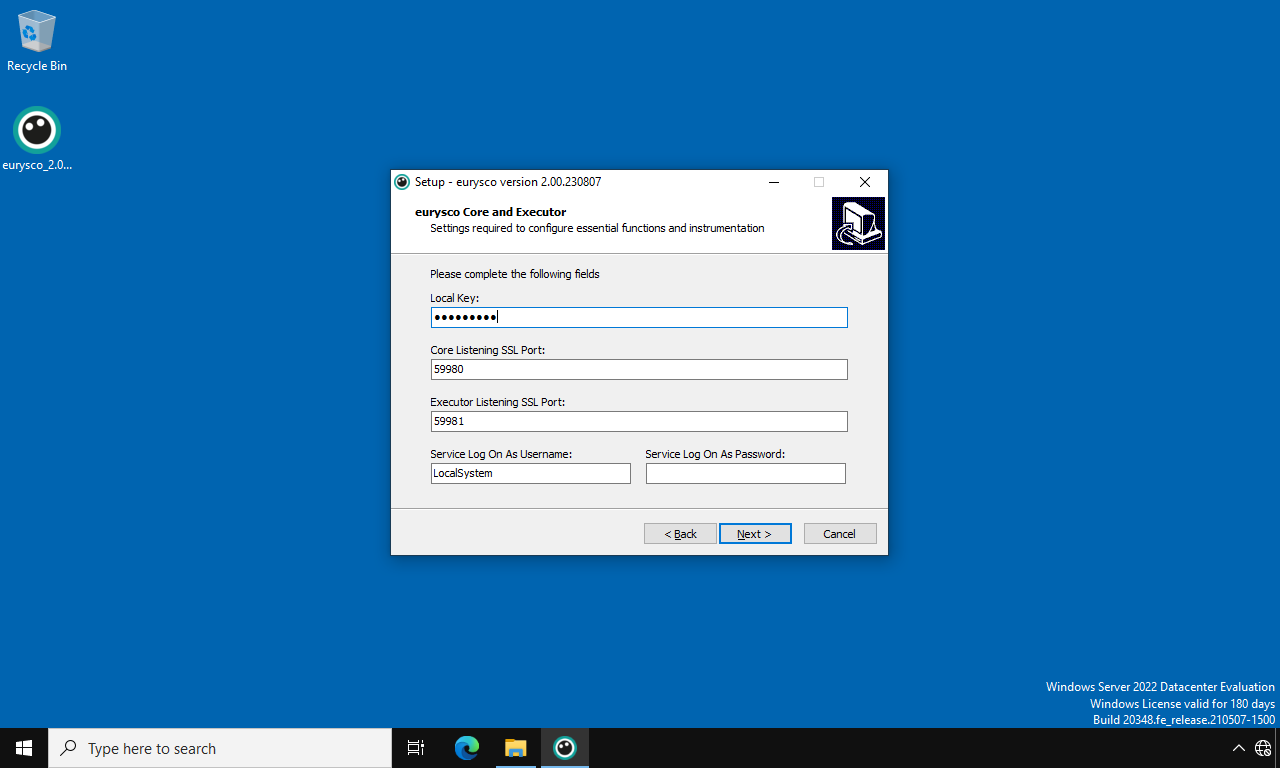Go back with the Back button
Viewport: 1280px width, 768px height.
(x=680, y=534)
